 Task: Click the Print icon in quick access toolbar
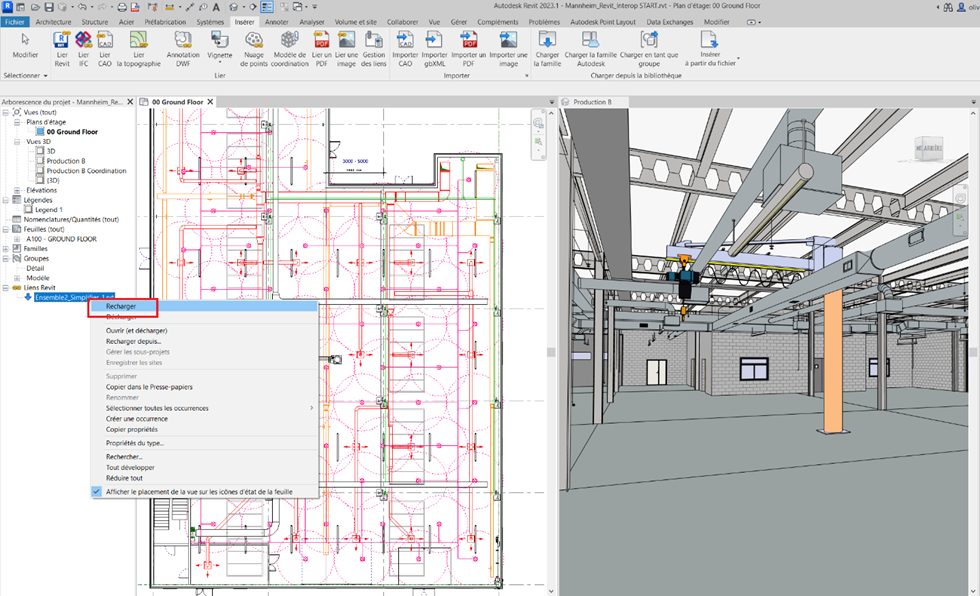coord(121,7)
